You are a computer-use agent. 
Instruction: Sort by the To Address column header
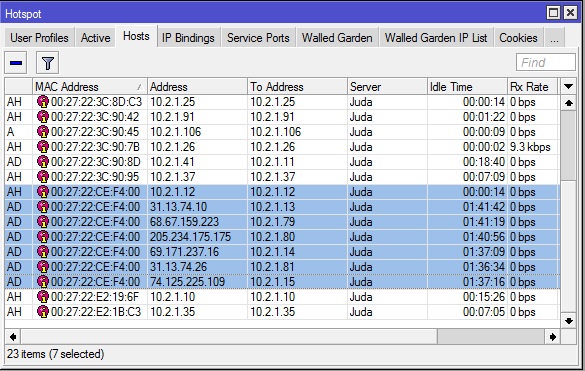click(297, 87)
